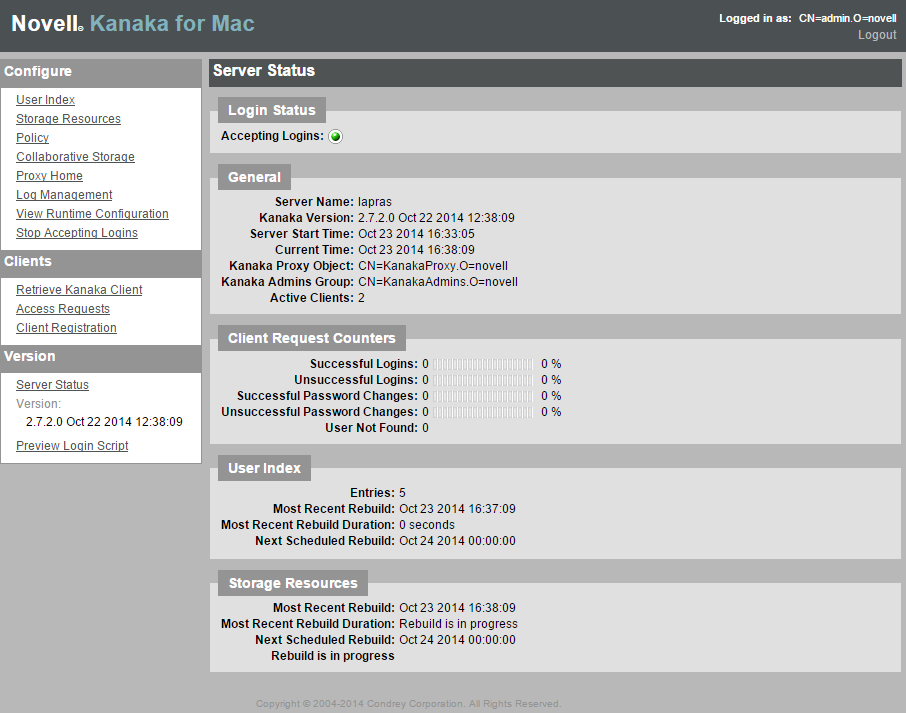This screenshot has width=906, height=713.
Task: Open Storage Resources configuration link
Action: [x=68, y=118]
